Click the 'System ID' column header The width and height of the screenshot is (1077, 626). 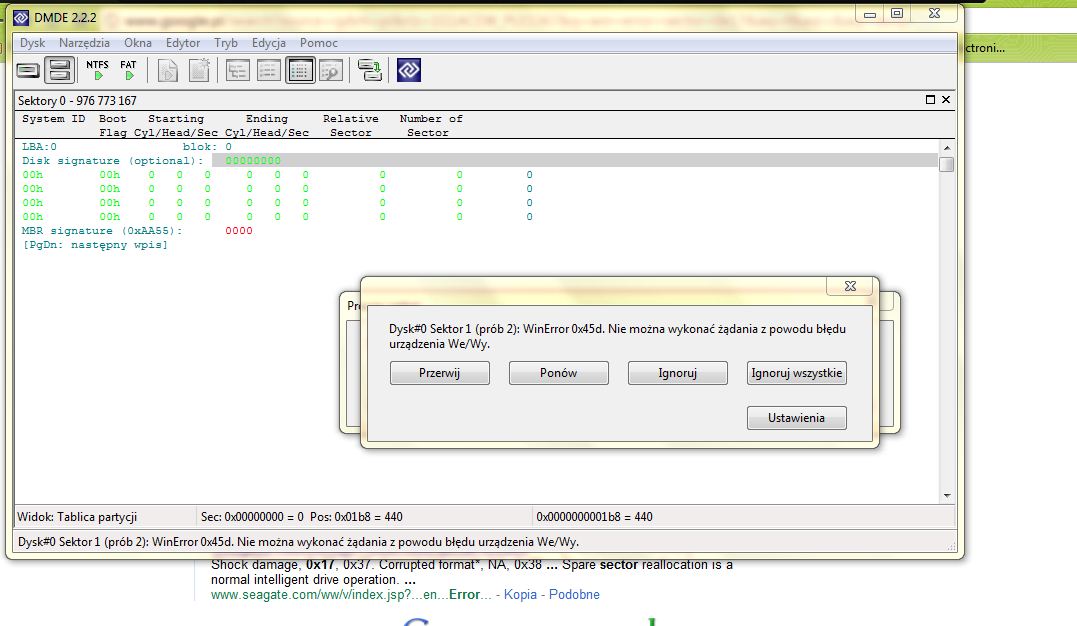pyautogui.click(x=54, y=119)
